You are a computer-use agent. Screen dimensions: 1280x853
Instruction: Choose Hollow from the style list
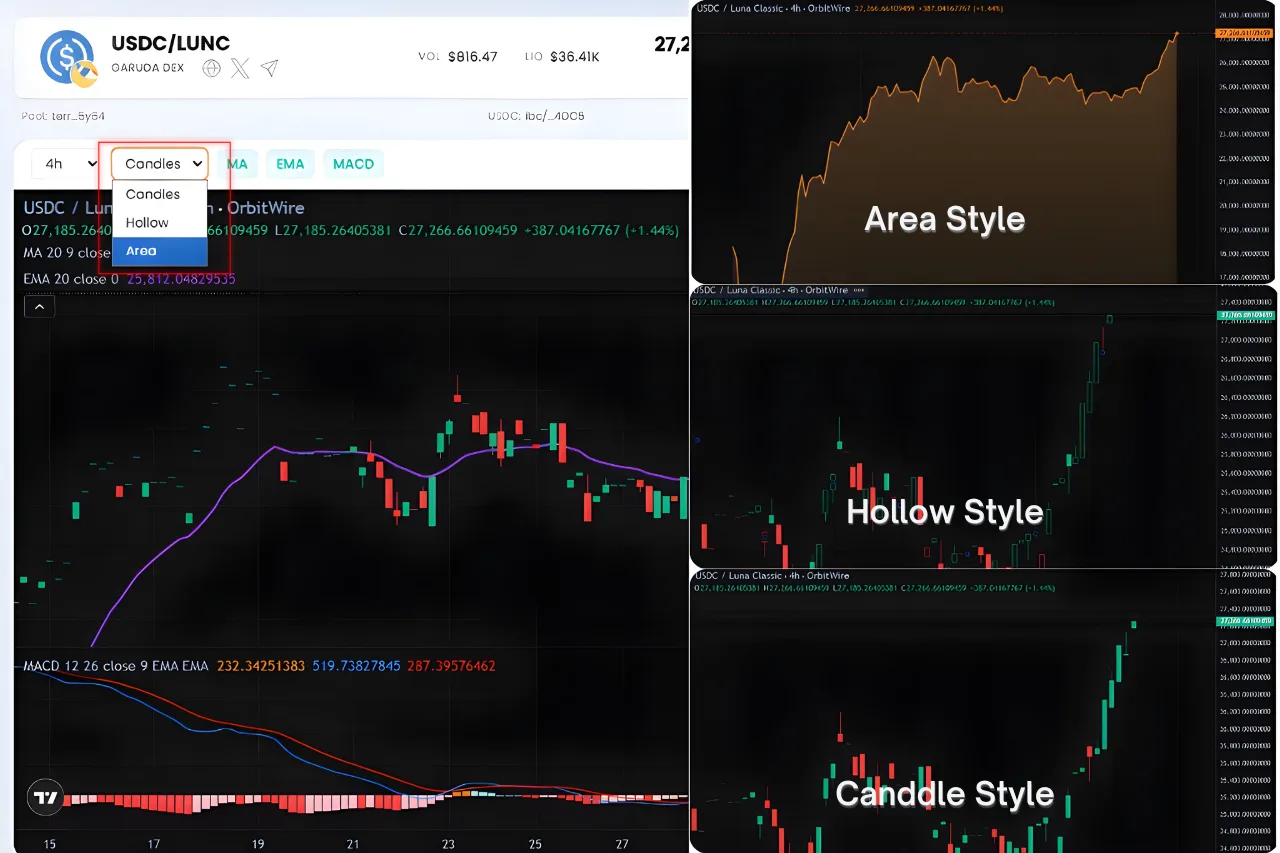(x=147, y=222)
